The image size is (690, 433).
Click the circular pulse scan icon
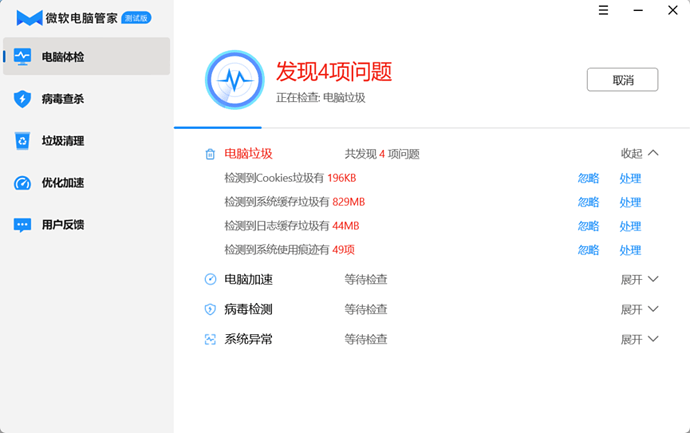click(x=235, y=80)
